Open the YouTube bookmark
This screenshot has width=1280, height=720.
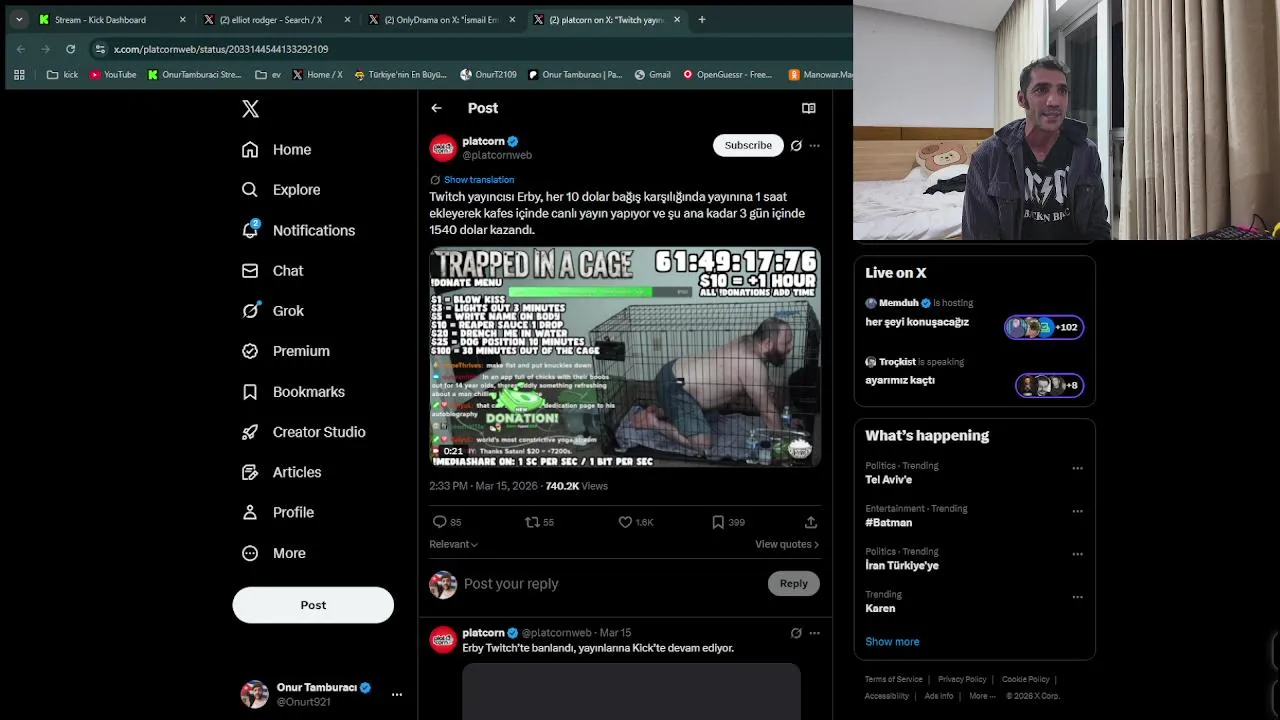[113, 75]
